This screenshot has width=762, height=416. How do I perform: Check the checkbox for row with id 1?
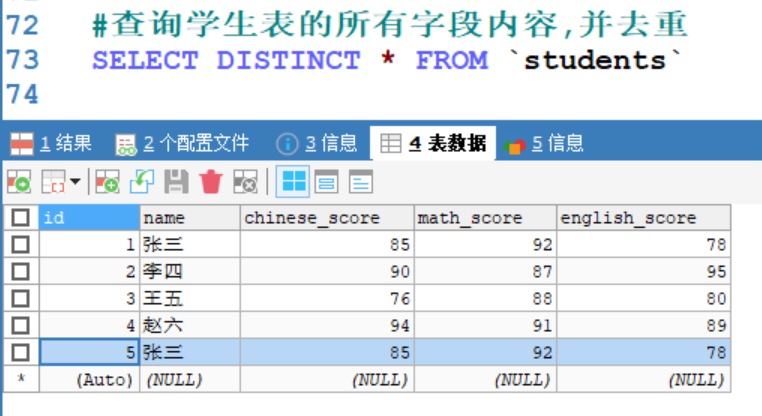20,244
